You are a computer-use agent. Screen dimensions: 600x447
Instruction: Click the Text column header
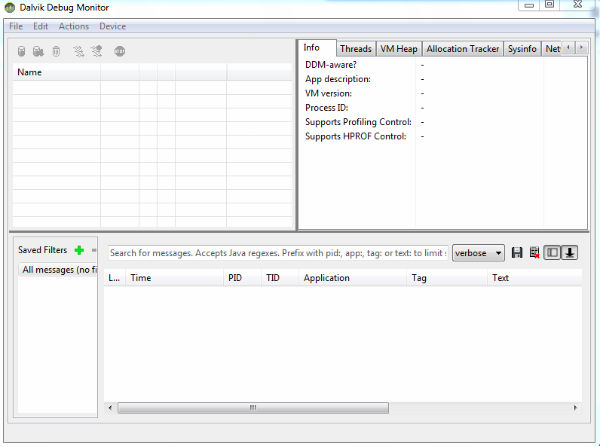(x=535, y=278)
